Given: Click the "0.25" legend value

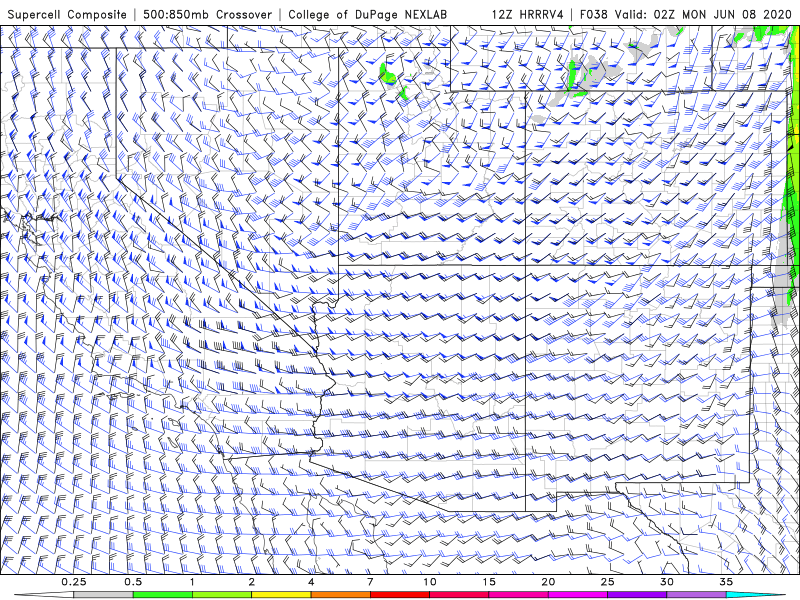Looking at the screenshot, I should (x=74, y=582).
